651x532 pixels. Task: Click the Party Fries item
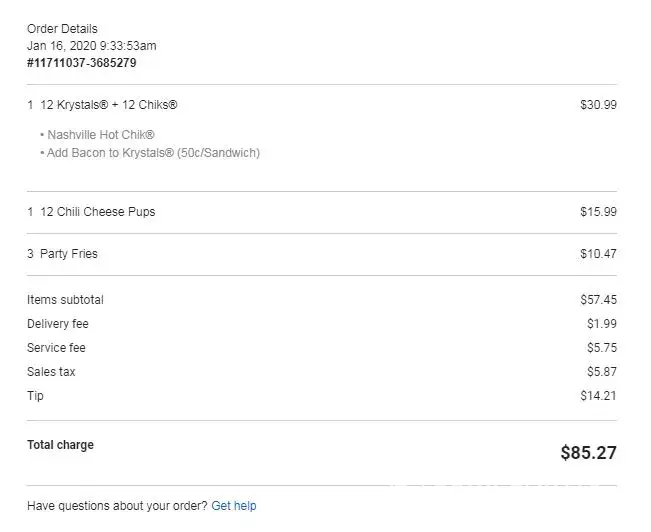68,254
